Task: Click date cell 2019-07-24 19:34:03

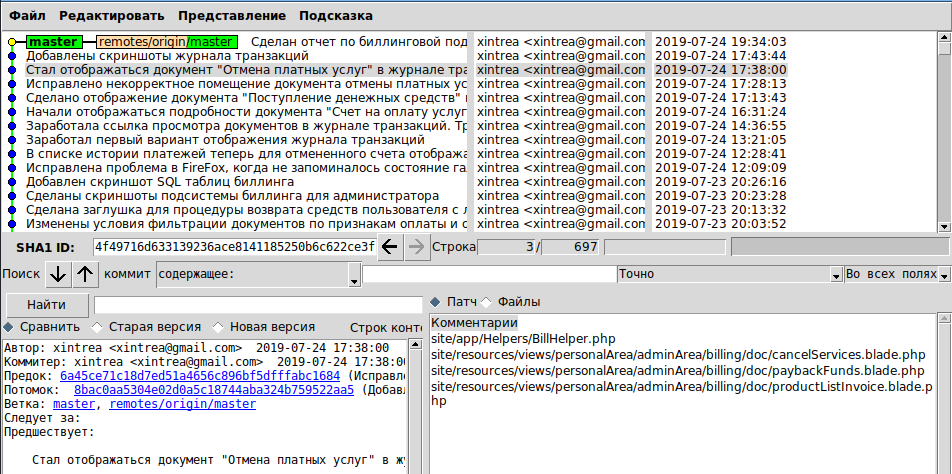Action: (721, 42)
